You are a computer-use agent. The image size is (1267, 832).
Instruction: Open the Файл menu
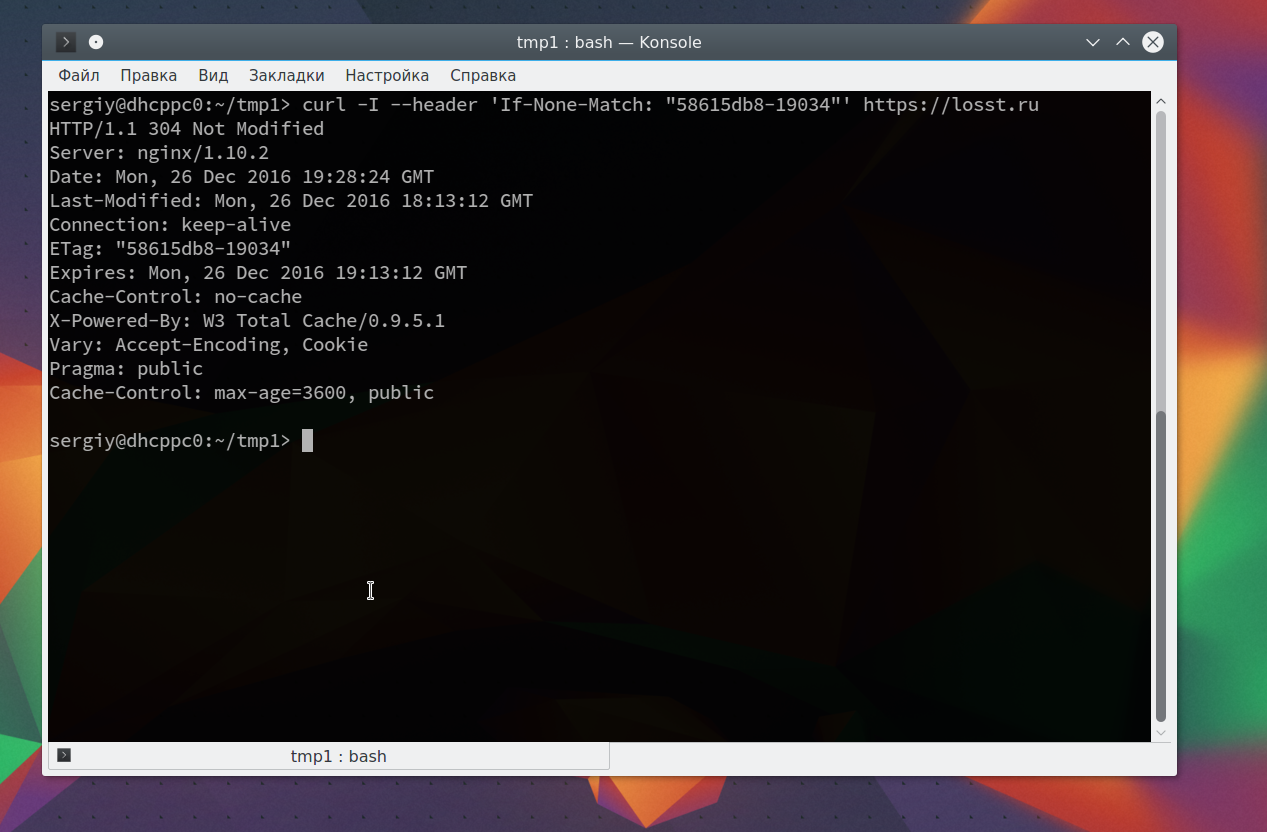79,75
